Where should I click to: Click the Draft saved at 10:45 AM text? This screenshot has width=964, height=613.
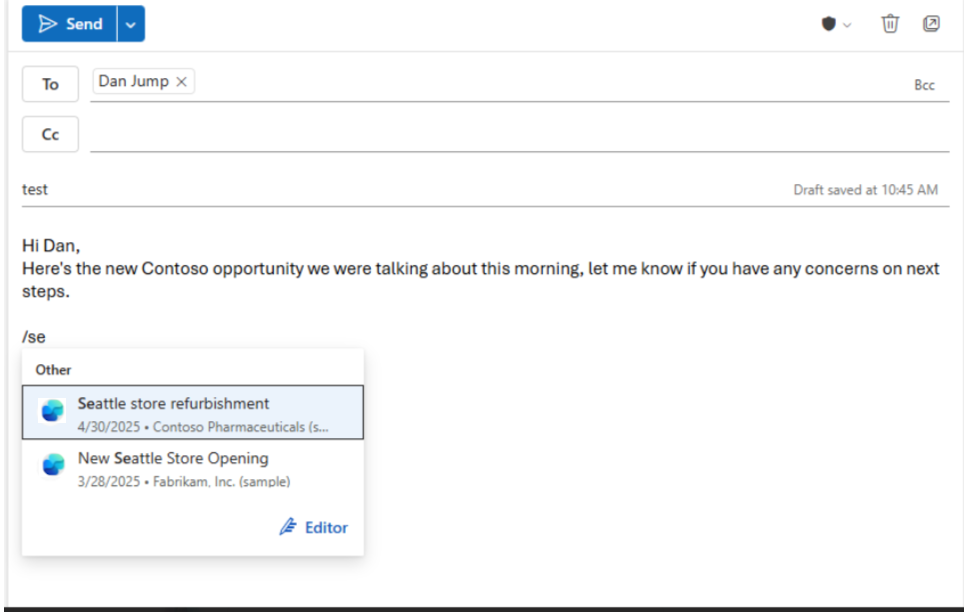869,189
